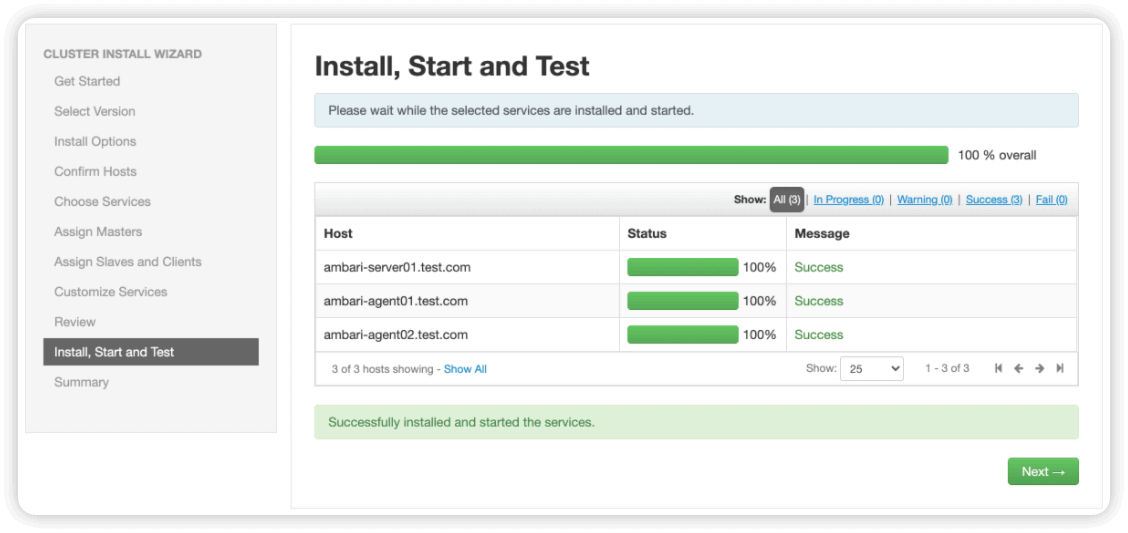Open Confirm Hosts wizard step
Screen dimensions: 1128x533
coord(95,171)
